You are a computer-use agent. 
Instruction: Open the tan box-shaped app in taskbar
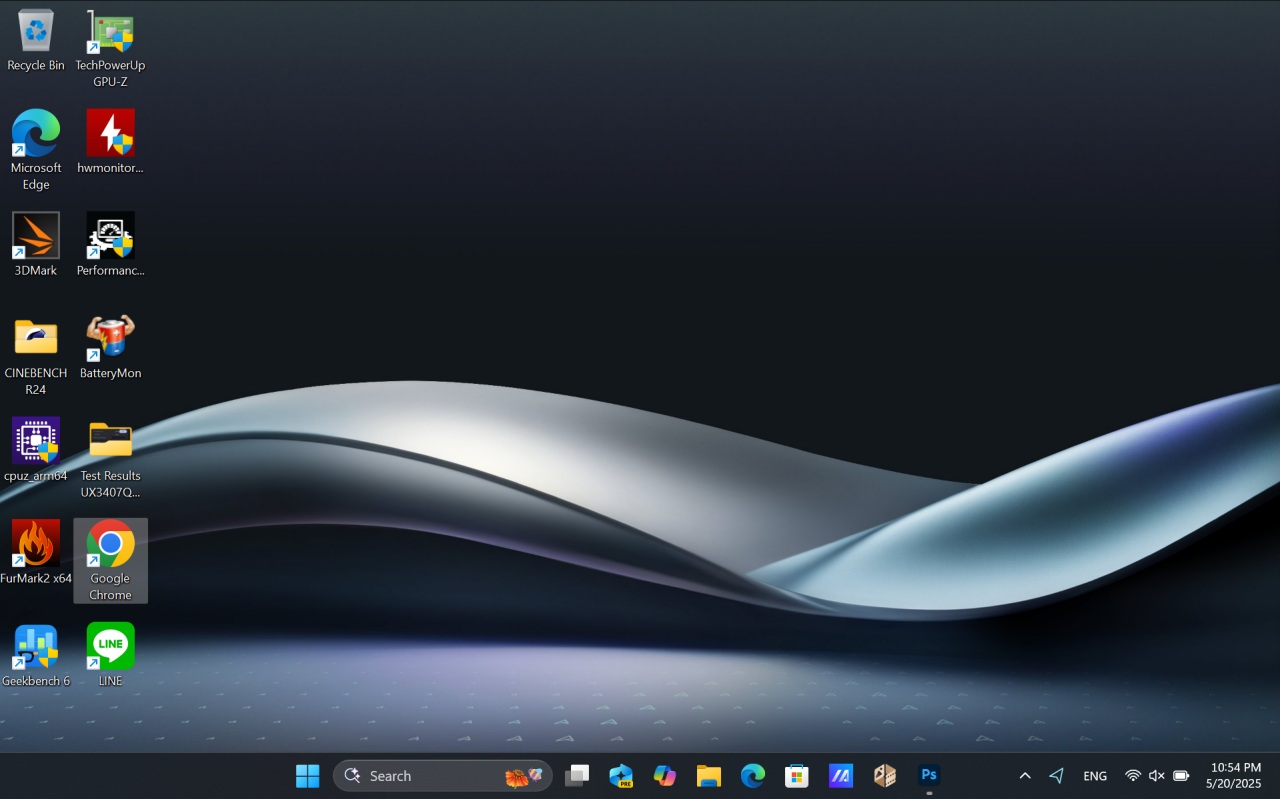pyautogui.click(x=885, y=776)
